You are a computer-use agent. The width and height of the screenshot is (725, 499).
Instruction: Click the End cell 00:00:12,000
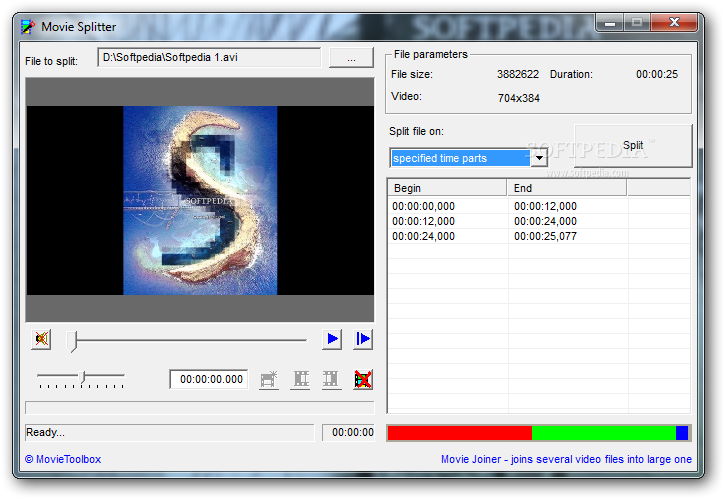coord(545,206)
